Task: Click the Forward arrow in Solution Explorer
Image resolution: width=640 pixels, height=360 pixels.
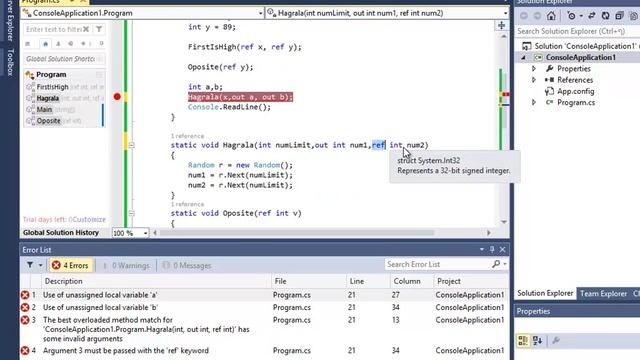Action: tap(537, 16)
